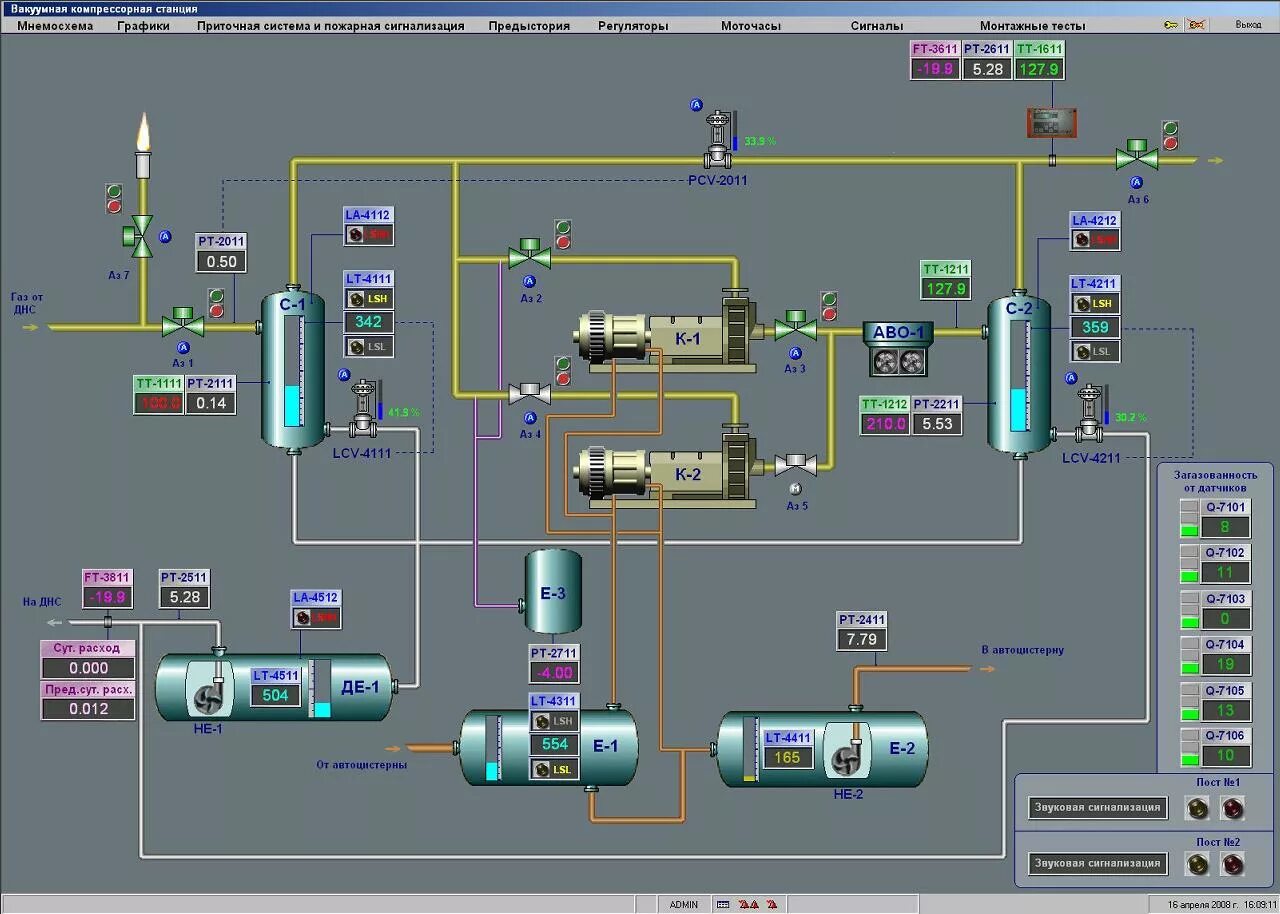Open the Моточасы menu
This screenshot has height=914, width=1280.
[x=751, y=26]
